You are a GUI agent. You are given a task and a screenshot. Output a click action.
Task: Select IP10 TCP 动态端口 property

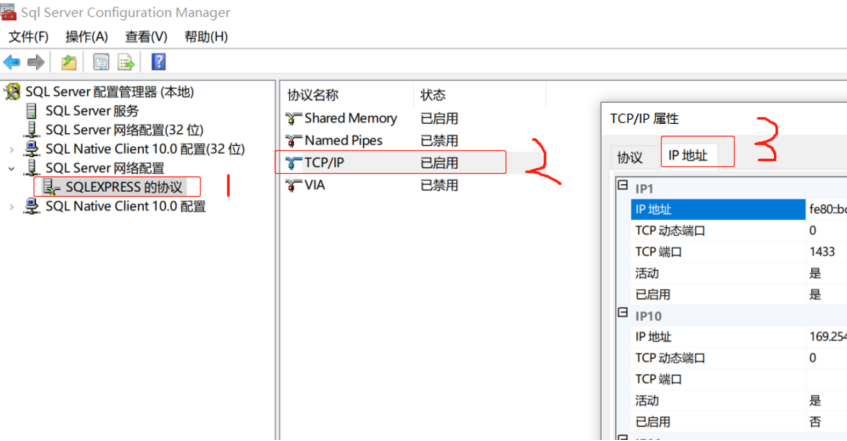point(739,358)
